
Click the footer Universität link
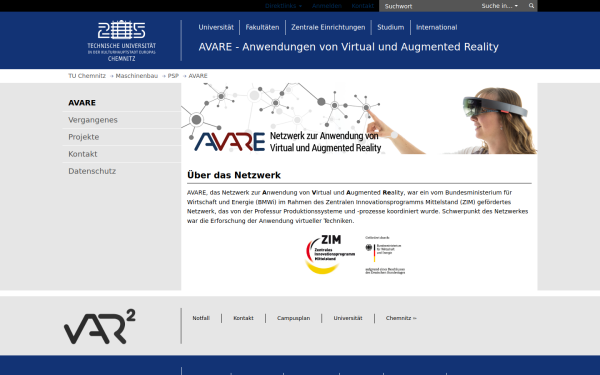(348, 318)
